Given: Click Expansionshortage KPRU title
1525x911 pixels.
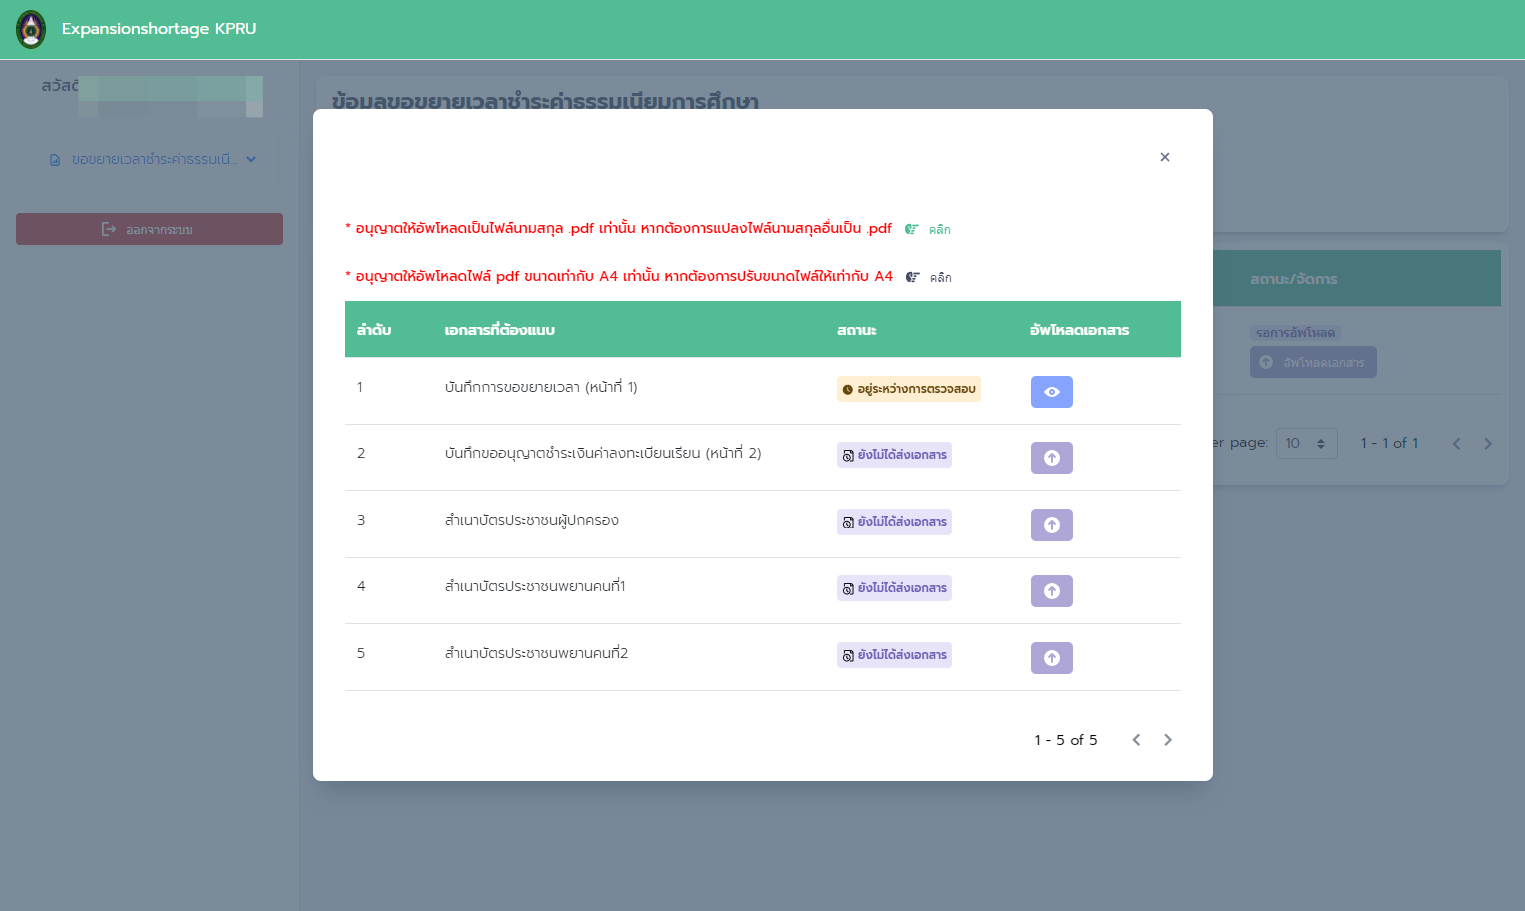Looking at the screenshot, I should tap(159, 29).
